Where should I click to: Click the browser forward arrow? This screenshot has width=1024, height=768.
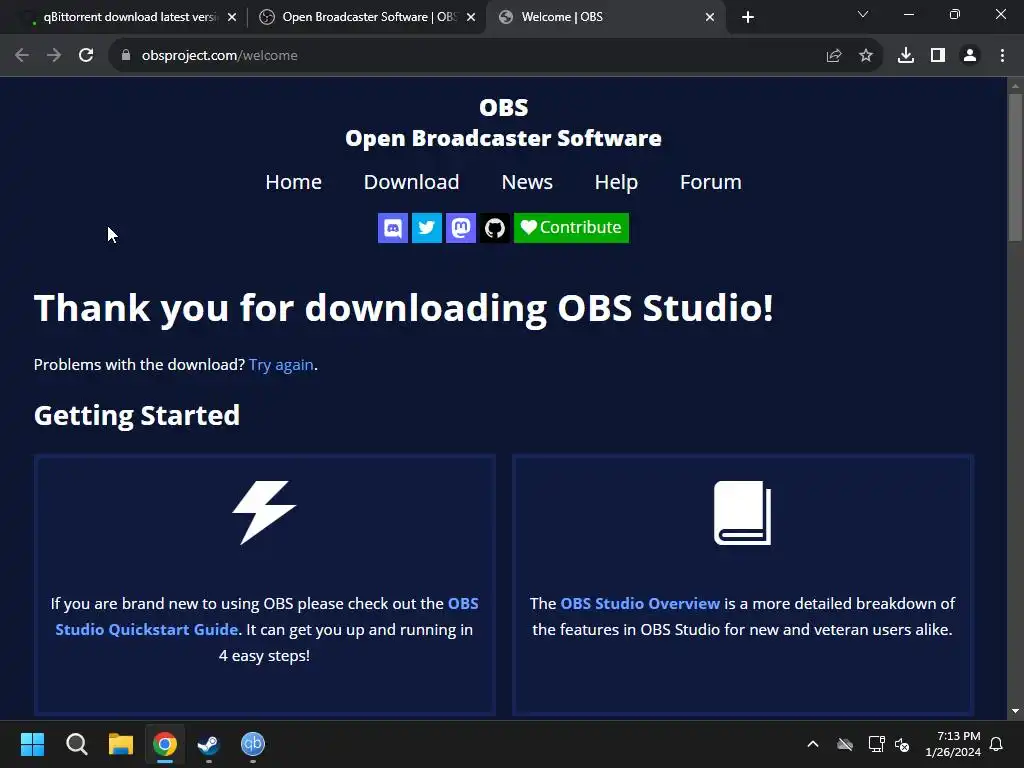coord(54,56)
